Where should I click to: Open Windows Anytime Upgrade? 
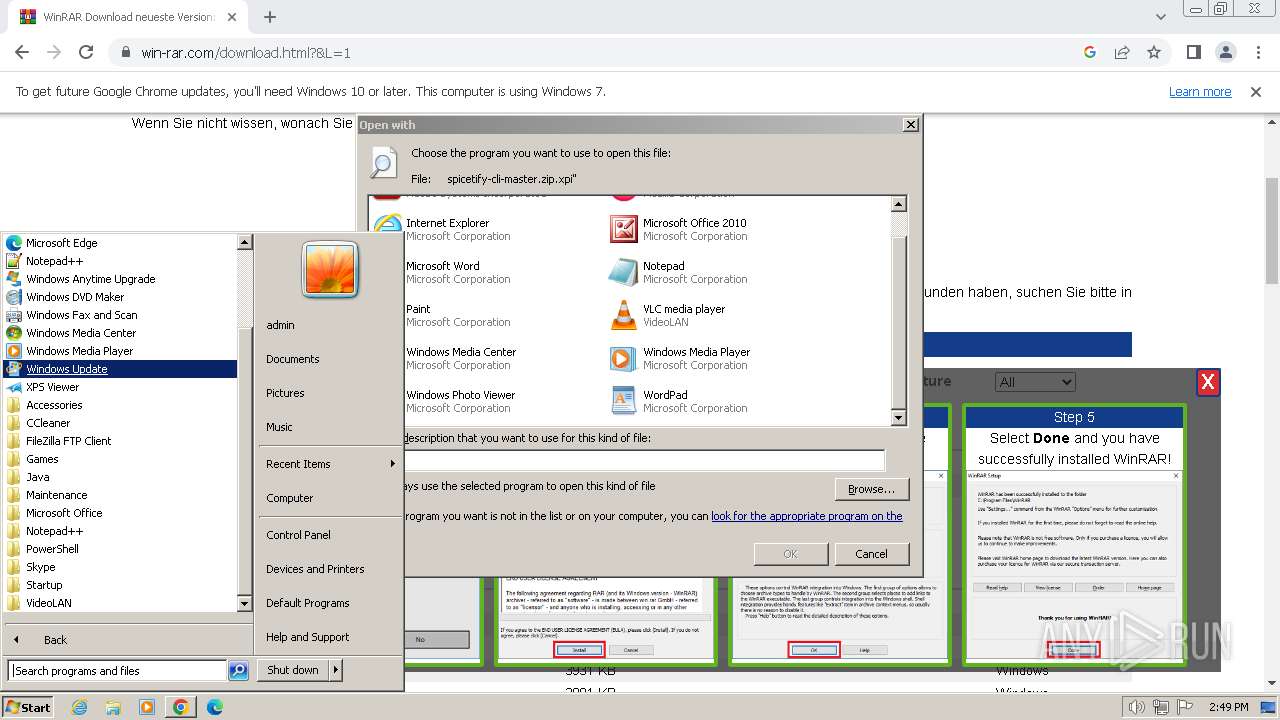tap(90, 279)
